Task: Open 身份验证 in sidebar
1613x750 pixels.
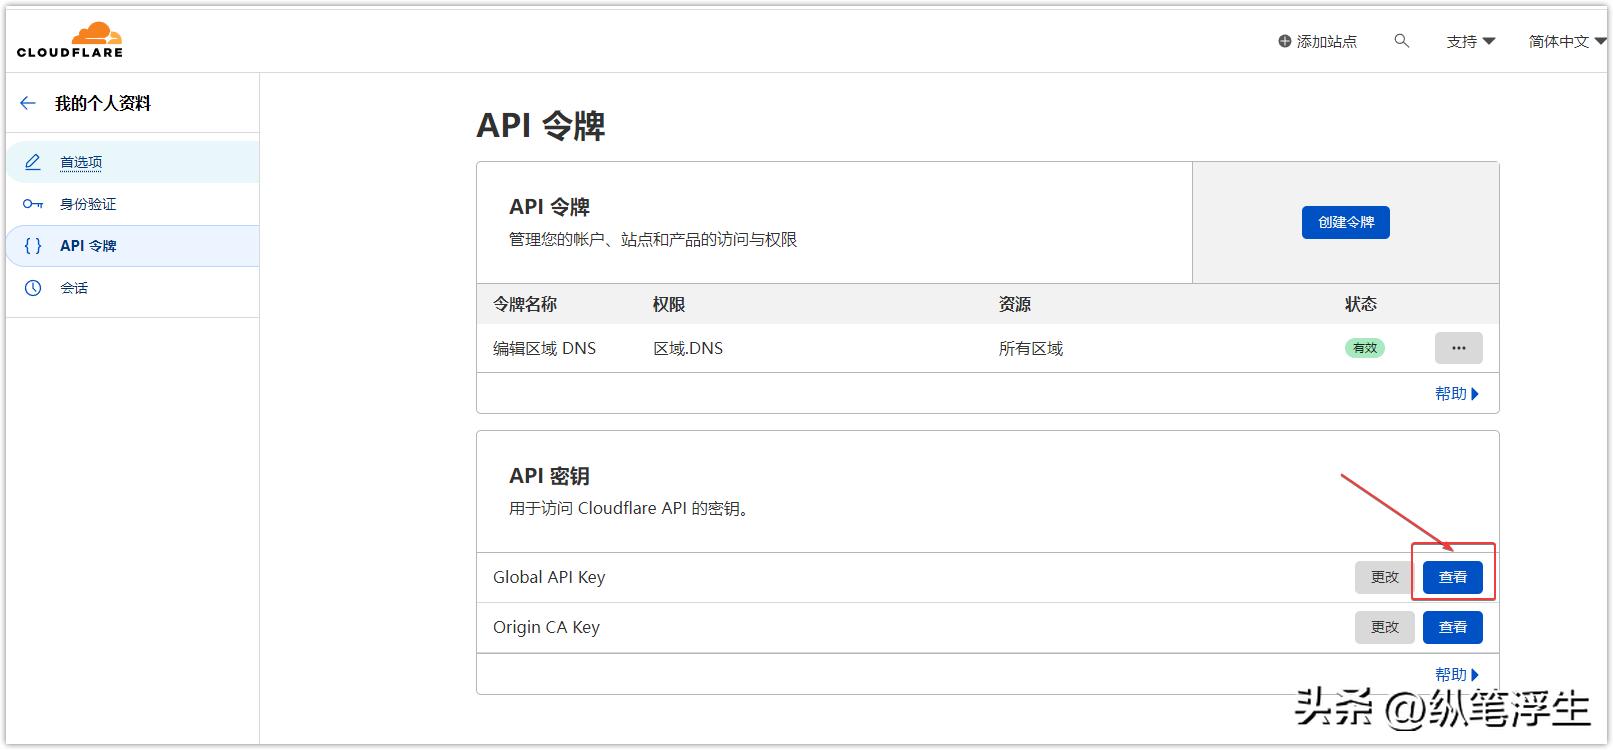Action: click(133, 204)
